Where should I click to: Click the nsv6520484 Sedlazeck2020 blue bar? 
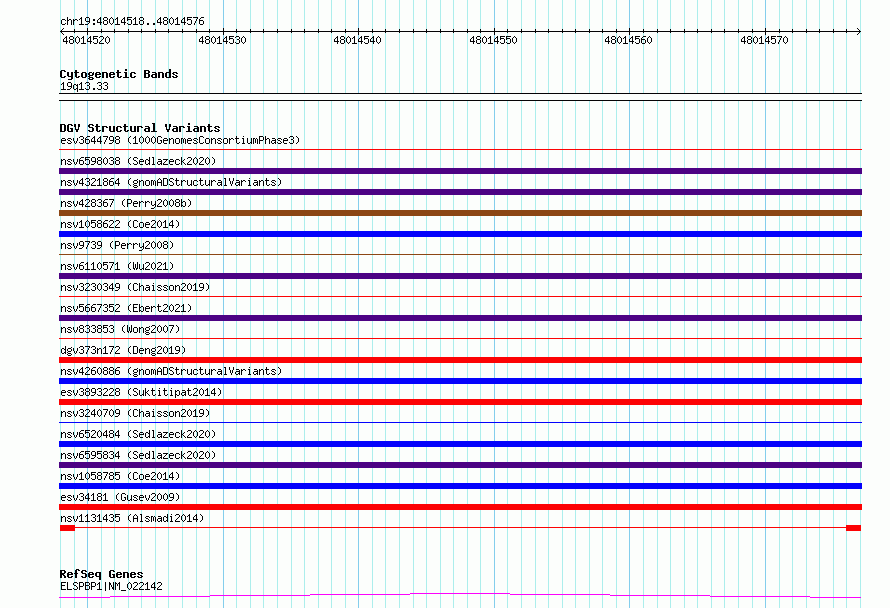(x=460, y=444)
